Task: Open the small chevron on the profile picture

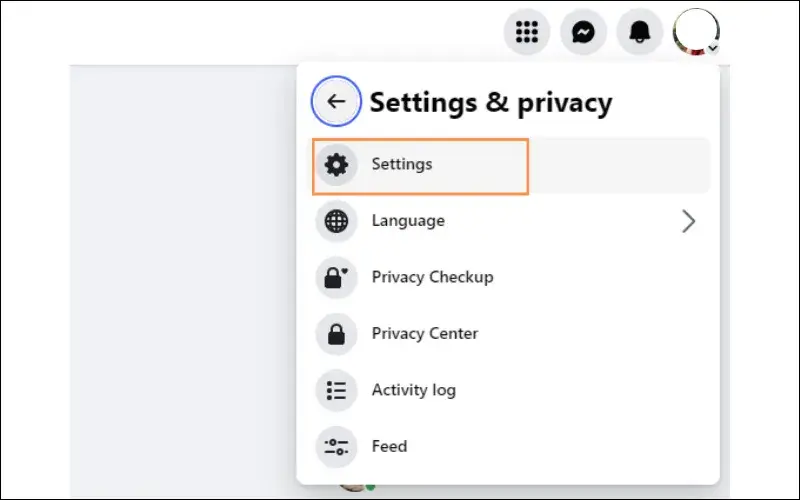Action: 713,48
